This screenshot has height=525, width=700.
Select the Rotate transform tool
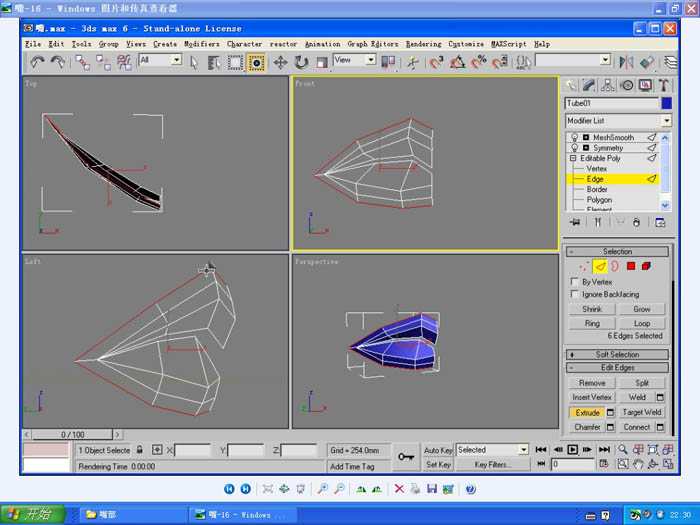coord(301,62)
